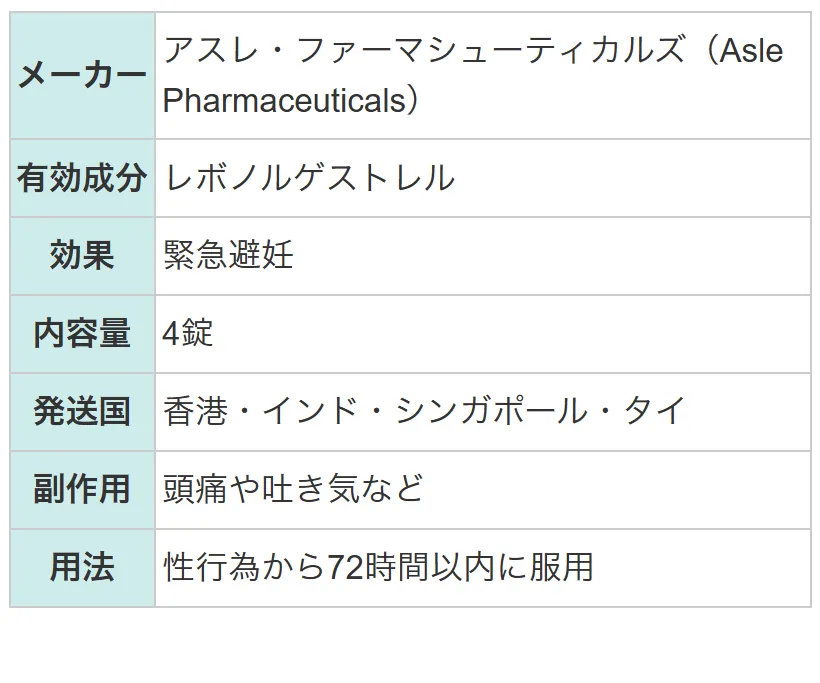Click the 副作用 row label
820x683 pixels.
82,490
